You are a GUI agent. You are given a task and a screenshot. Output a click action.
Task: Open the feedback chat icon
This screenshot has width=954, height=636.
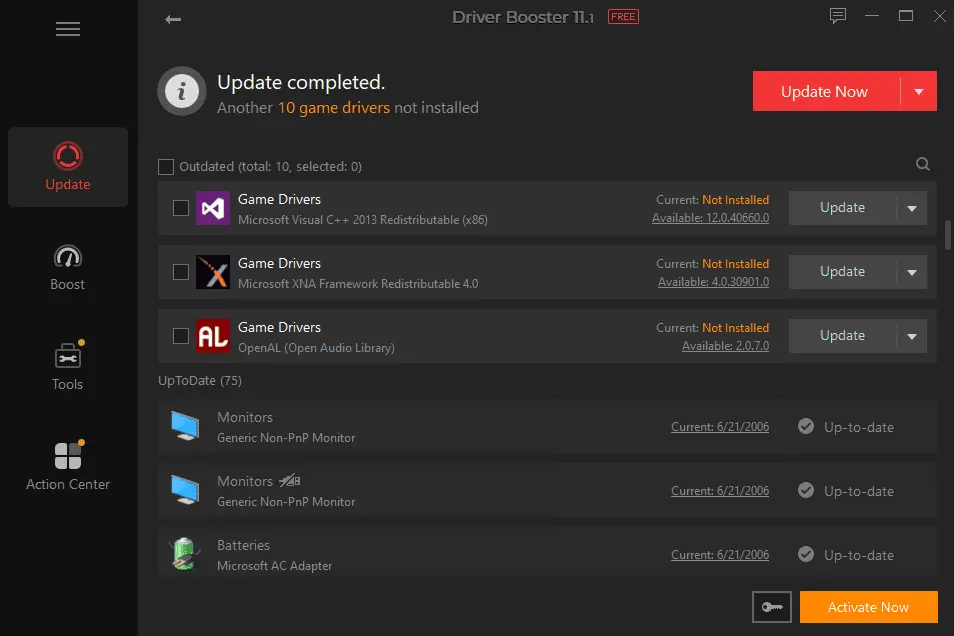(838, 16)
